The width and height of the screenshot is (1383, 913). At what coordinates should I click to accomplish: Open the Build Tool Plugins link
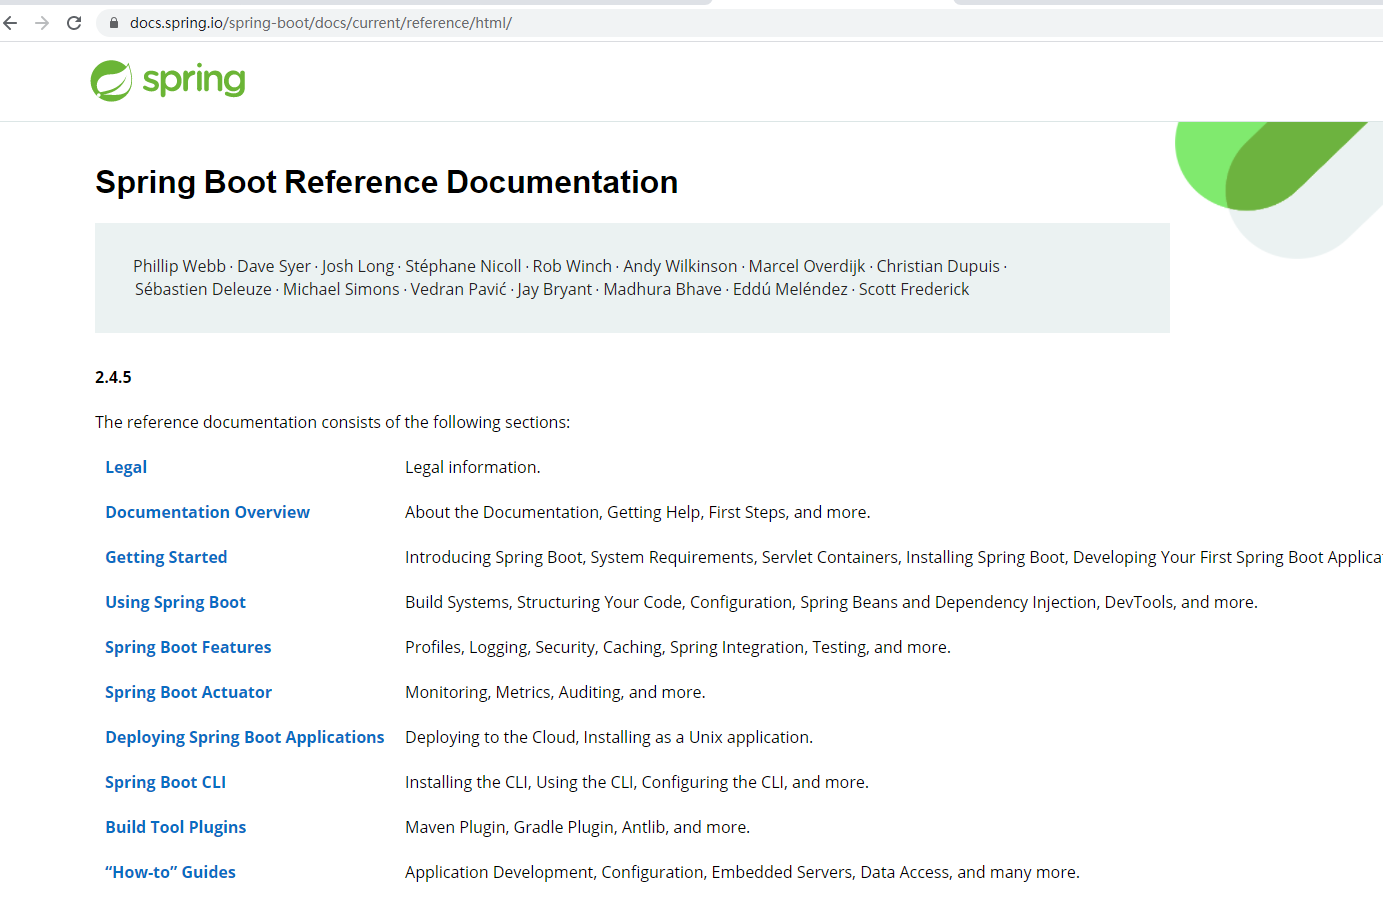176,827
